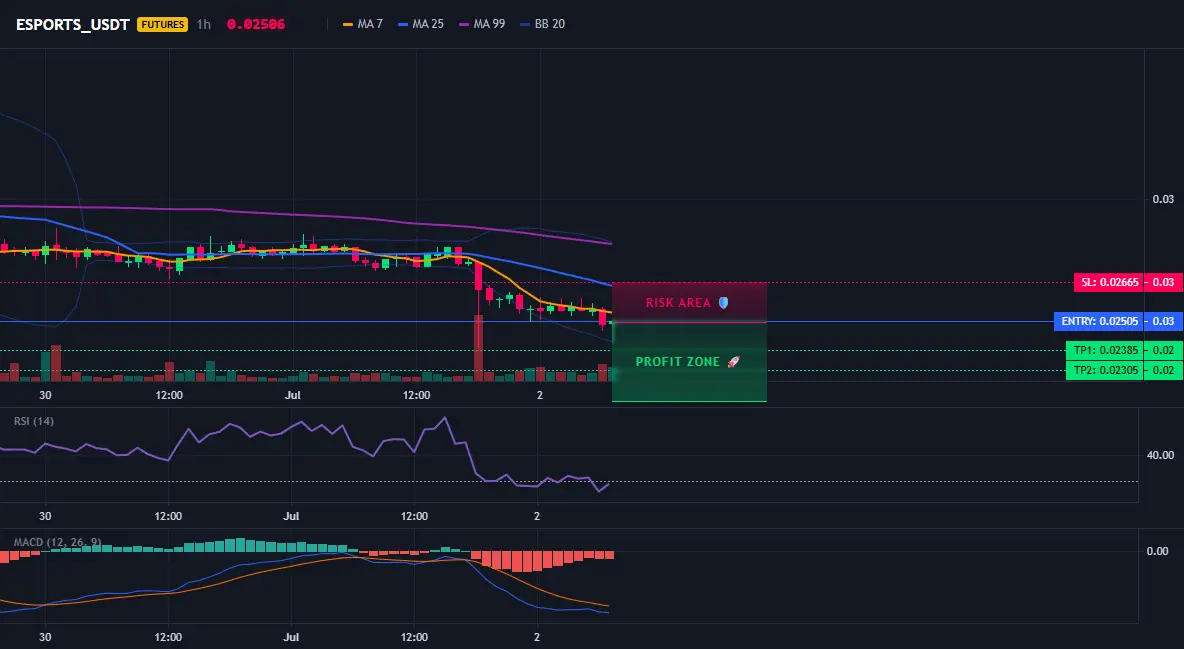Toggle the MA 25 legend entry
The height and width of the screenshot is (649, 1184).
coord(421,24)
